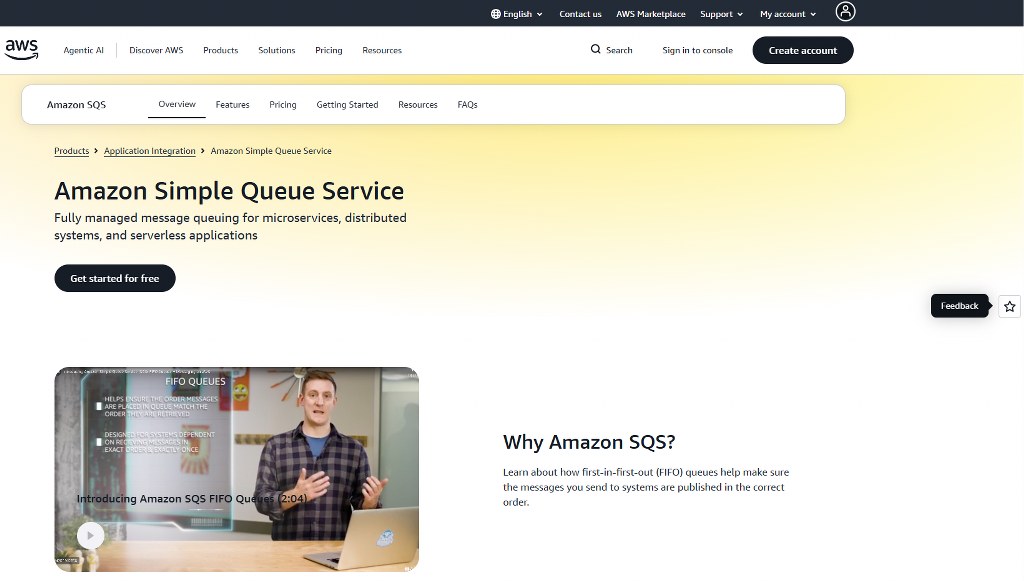Follow the Application Integration breadcrumb
1024x581 pixels.
[x=150, y=151]
